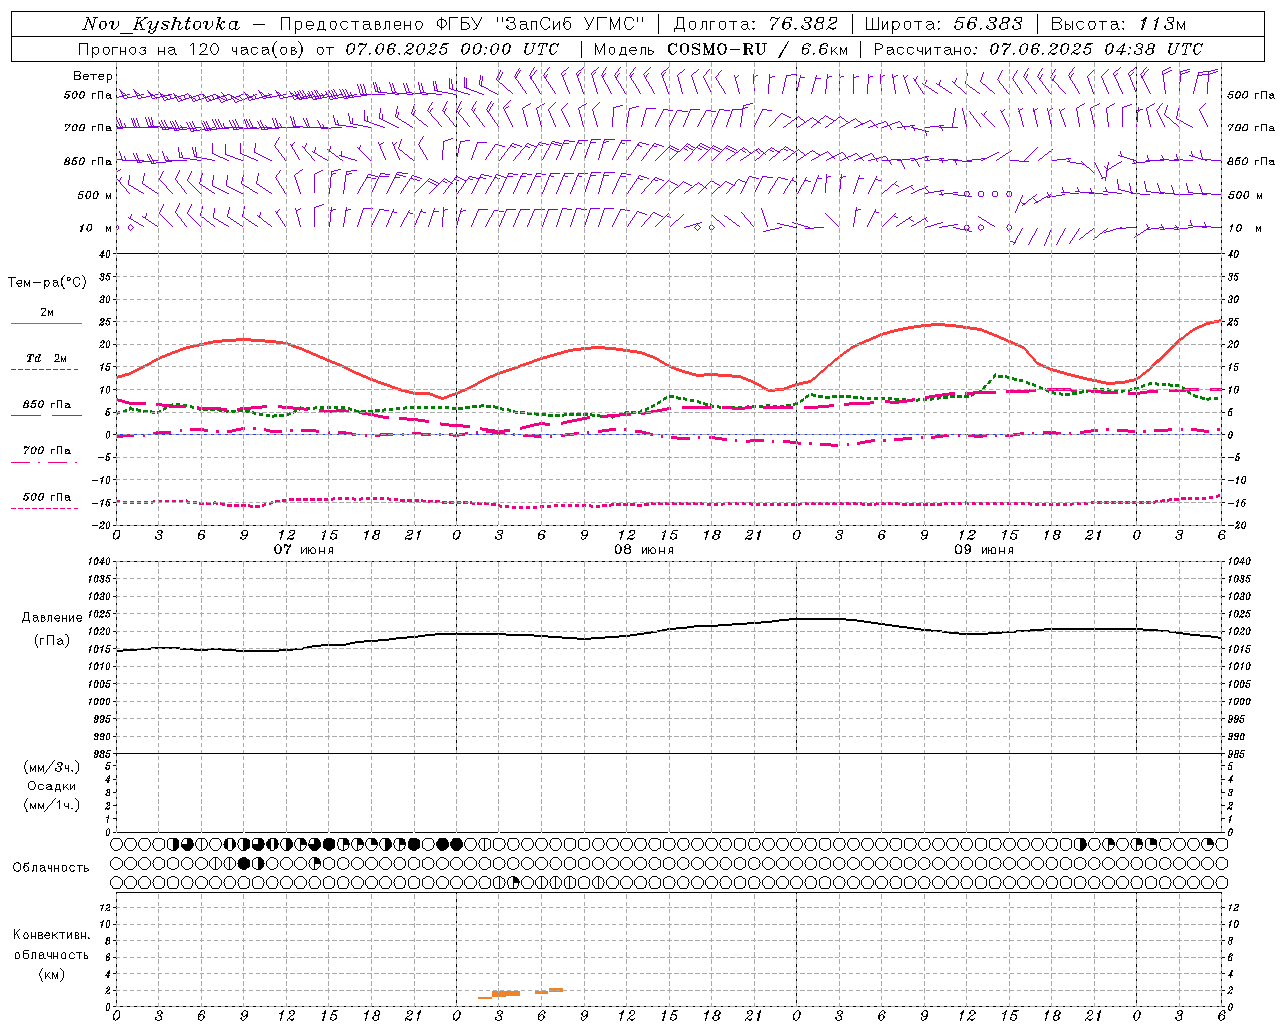The image size is (1280, 1024).
Task: Click 'Прогноз на 120 часа(ов)' text
Action: (x=193, y=49)
